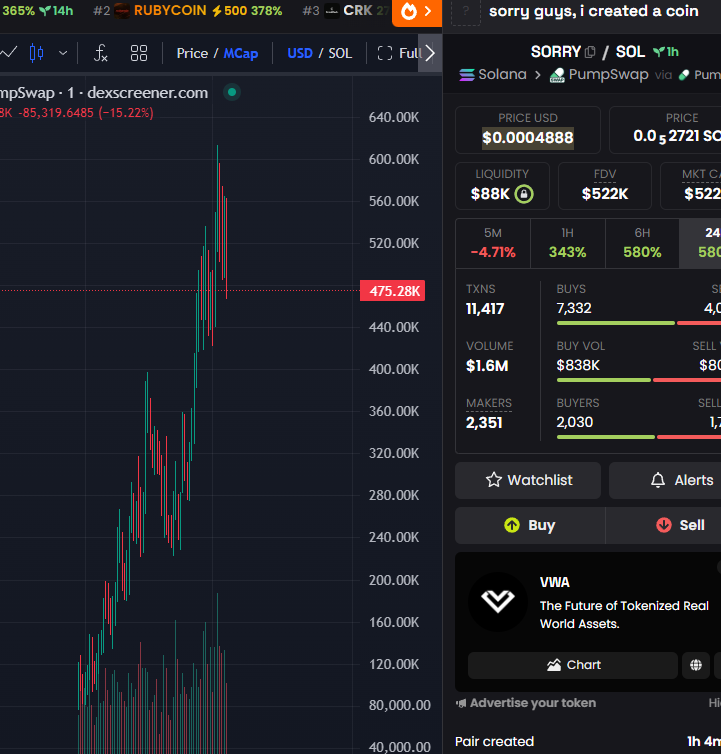Open the multi-chart layout grid icon

pyautogui.click(x=139, y=53)
